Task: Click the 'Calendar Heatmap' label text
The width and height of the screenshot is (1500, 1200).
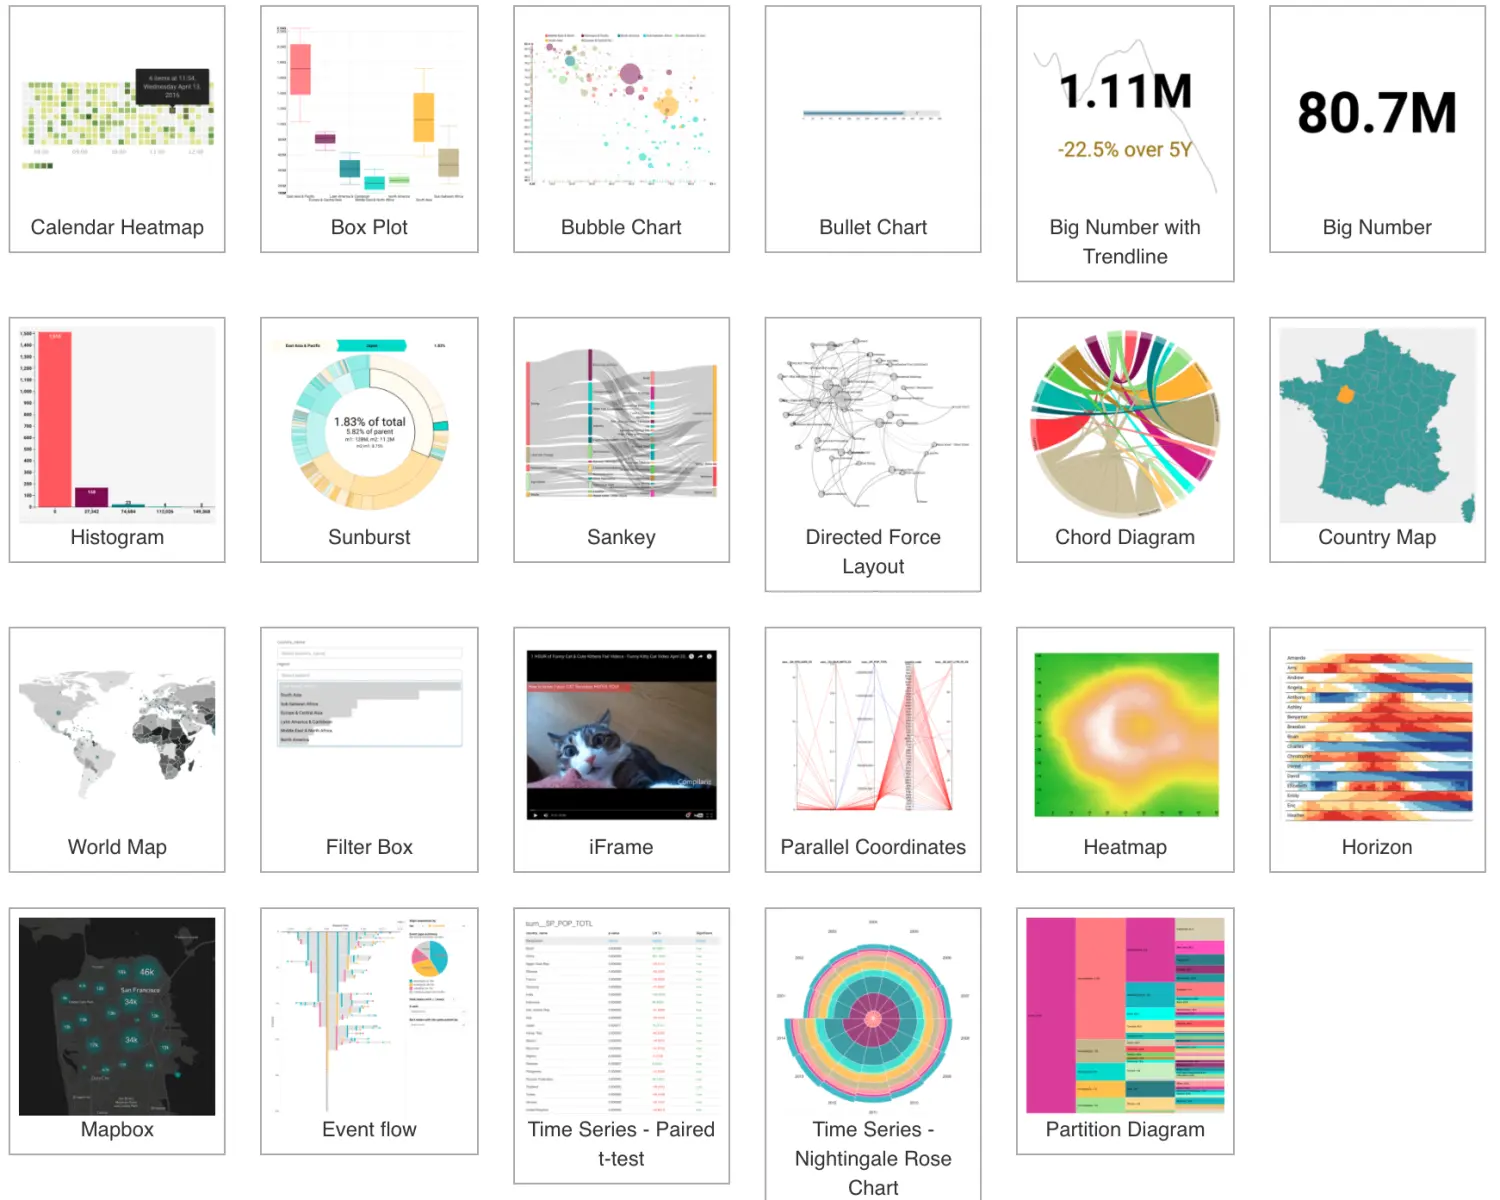Action: click(117, 227)
